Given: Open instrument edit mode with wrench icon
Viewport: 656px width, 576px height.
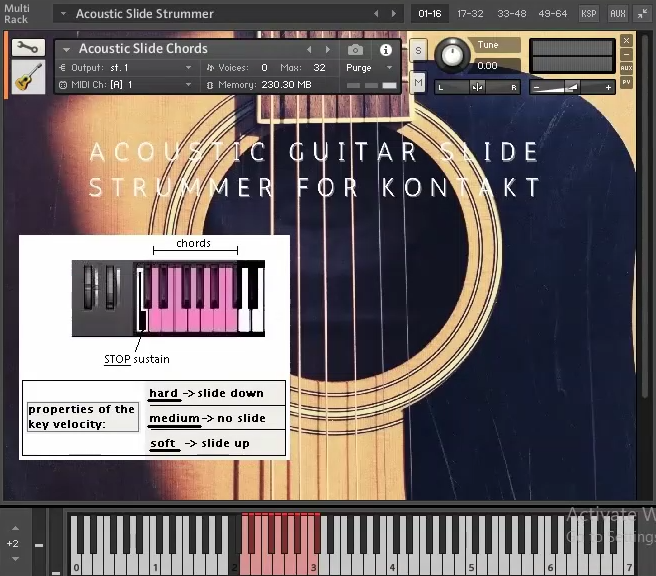Looking at the screenshot, I should 28,48.
